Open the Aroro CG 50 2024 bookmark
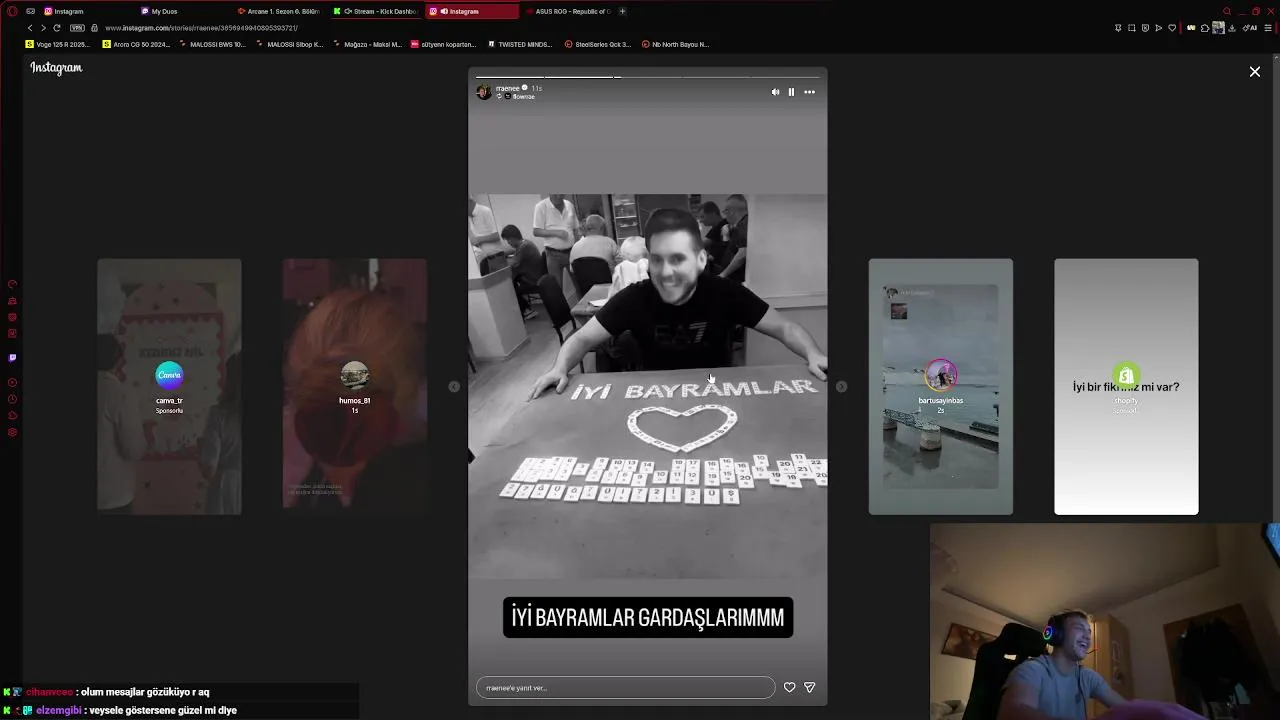This screenshot has height=720, width=1280. (x=137, y=44)
